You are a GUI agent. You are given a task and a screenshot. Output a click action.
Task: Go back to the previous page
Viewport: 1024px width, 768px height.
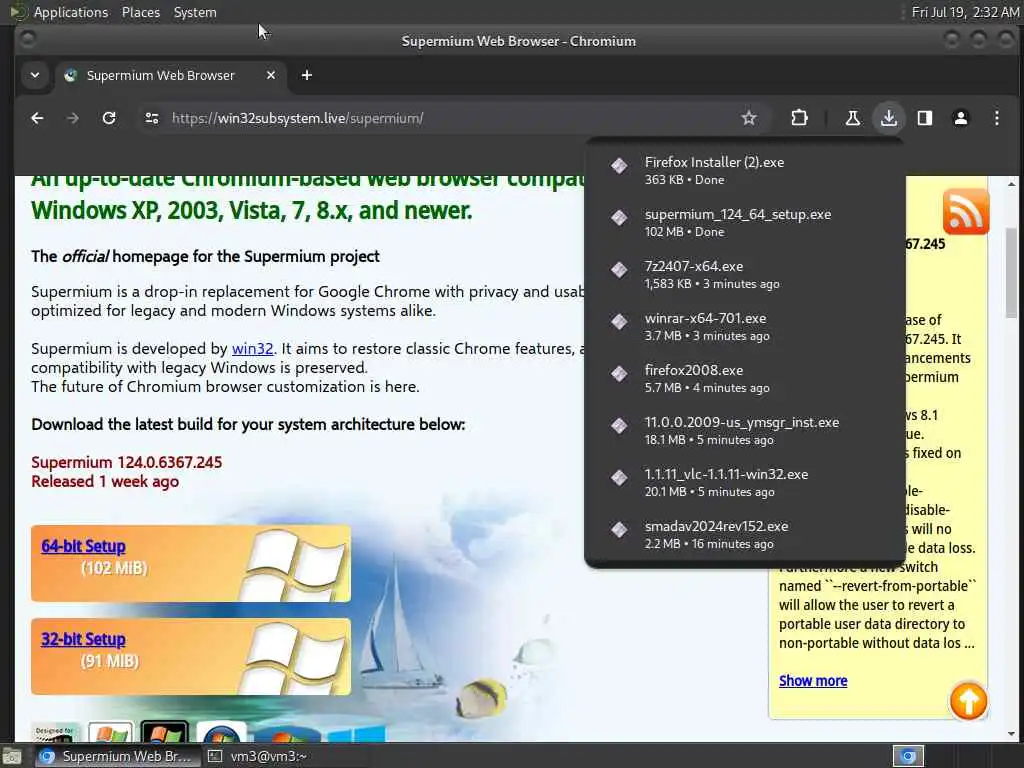[x=37, y=118]
